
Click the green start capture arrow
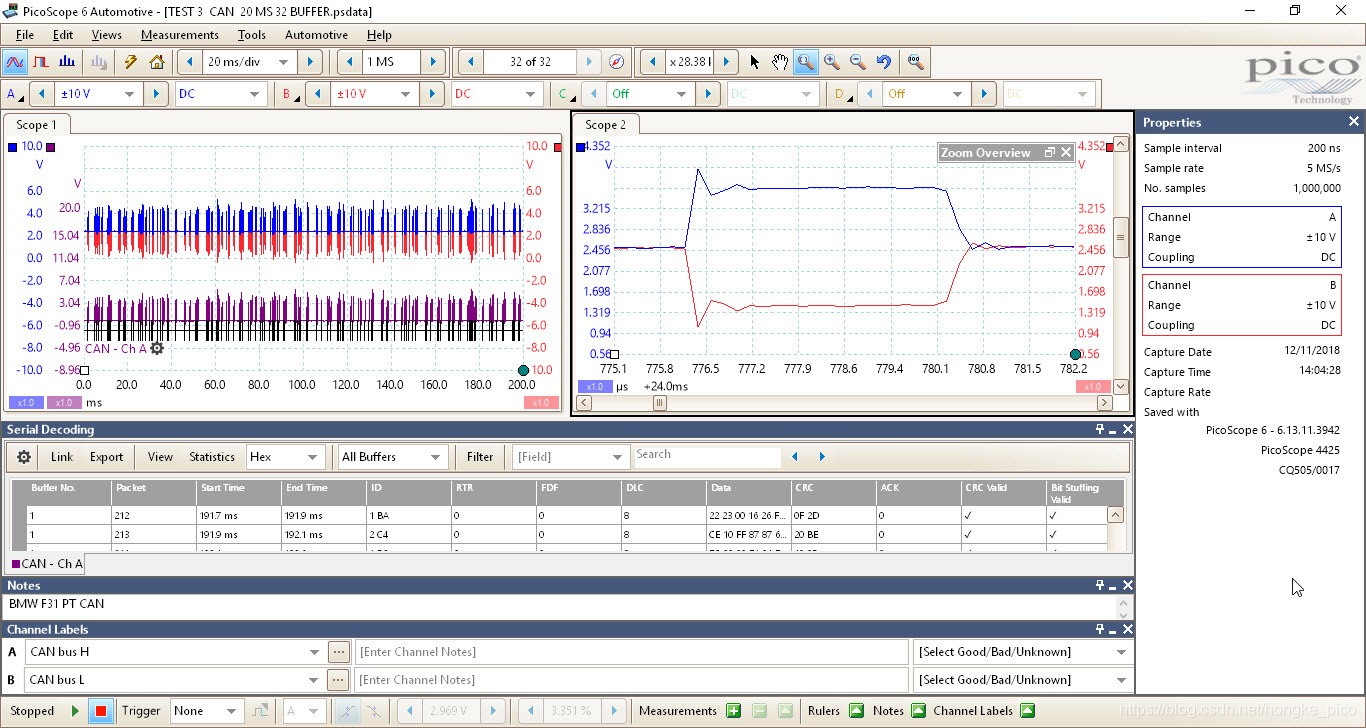[x=75, y=711]
